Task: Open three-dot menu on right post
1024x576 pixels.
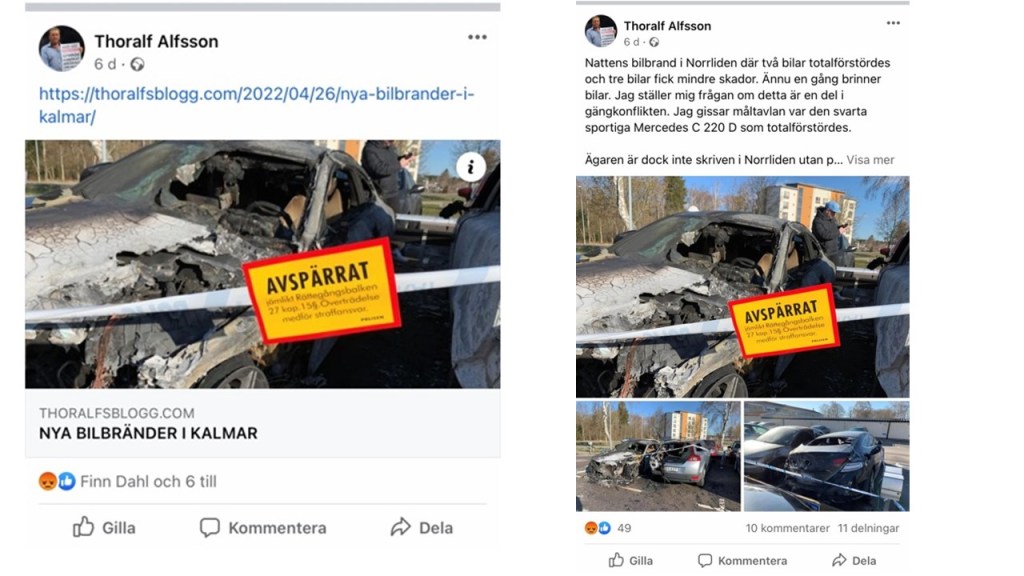Action: (x=893, y=23)
